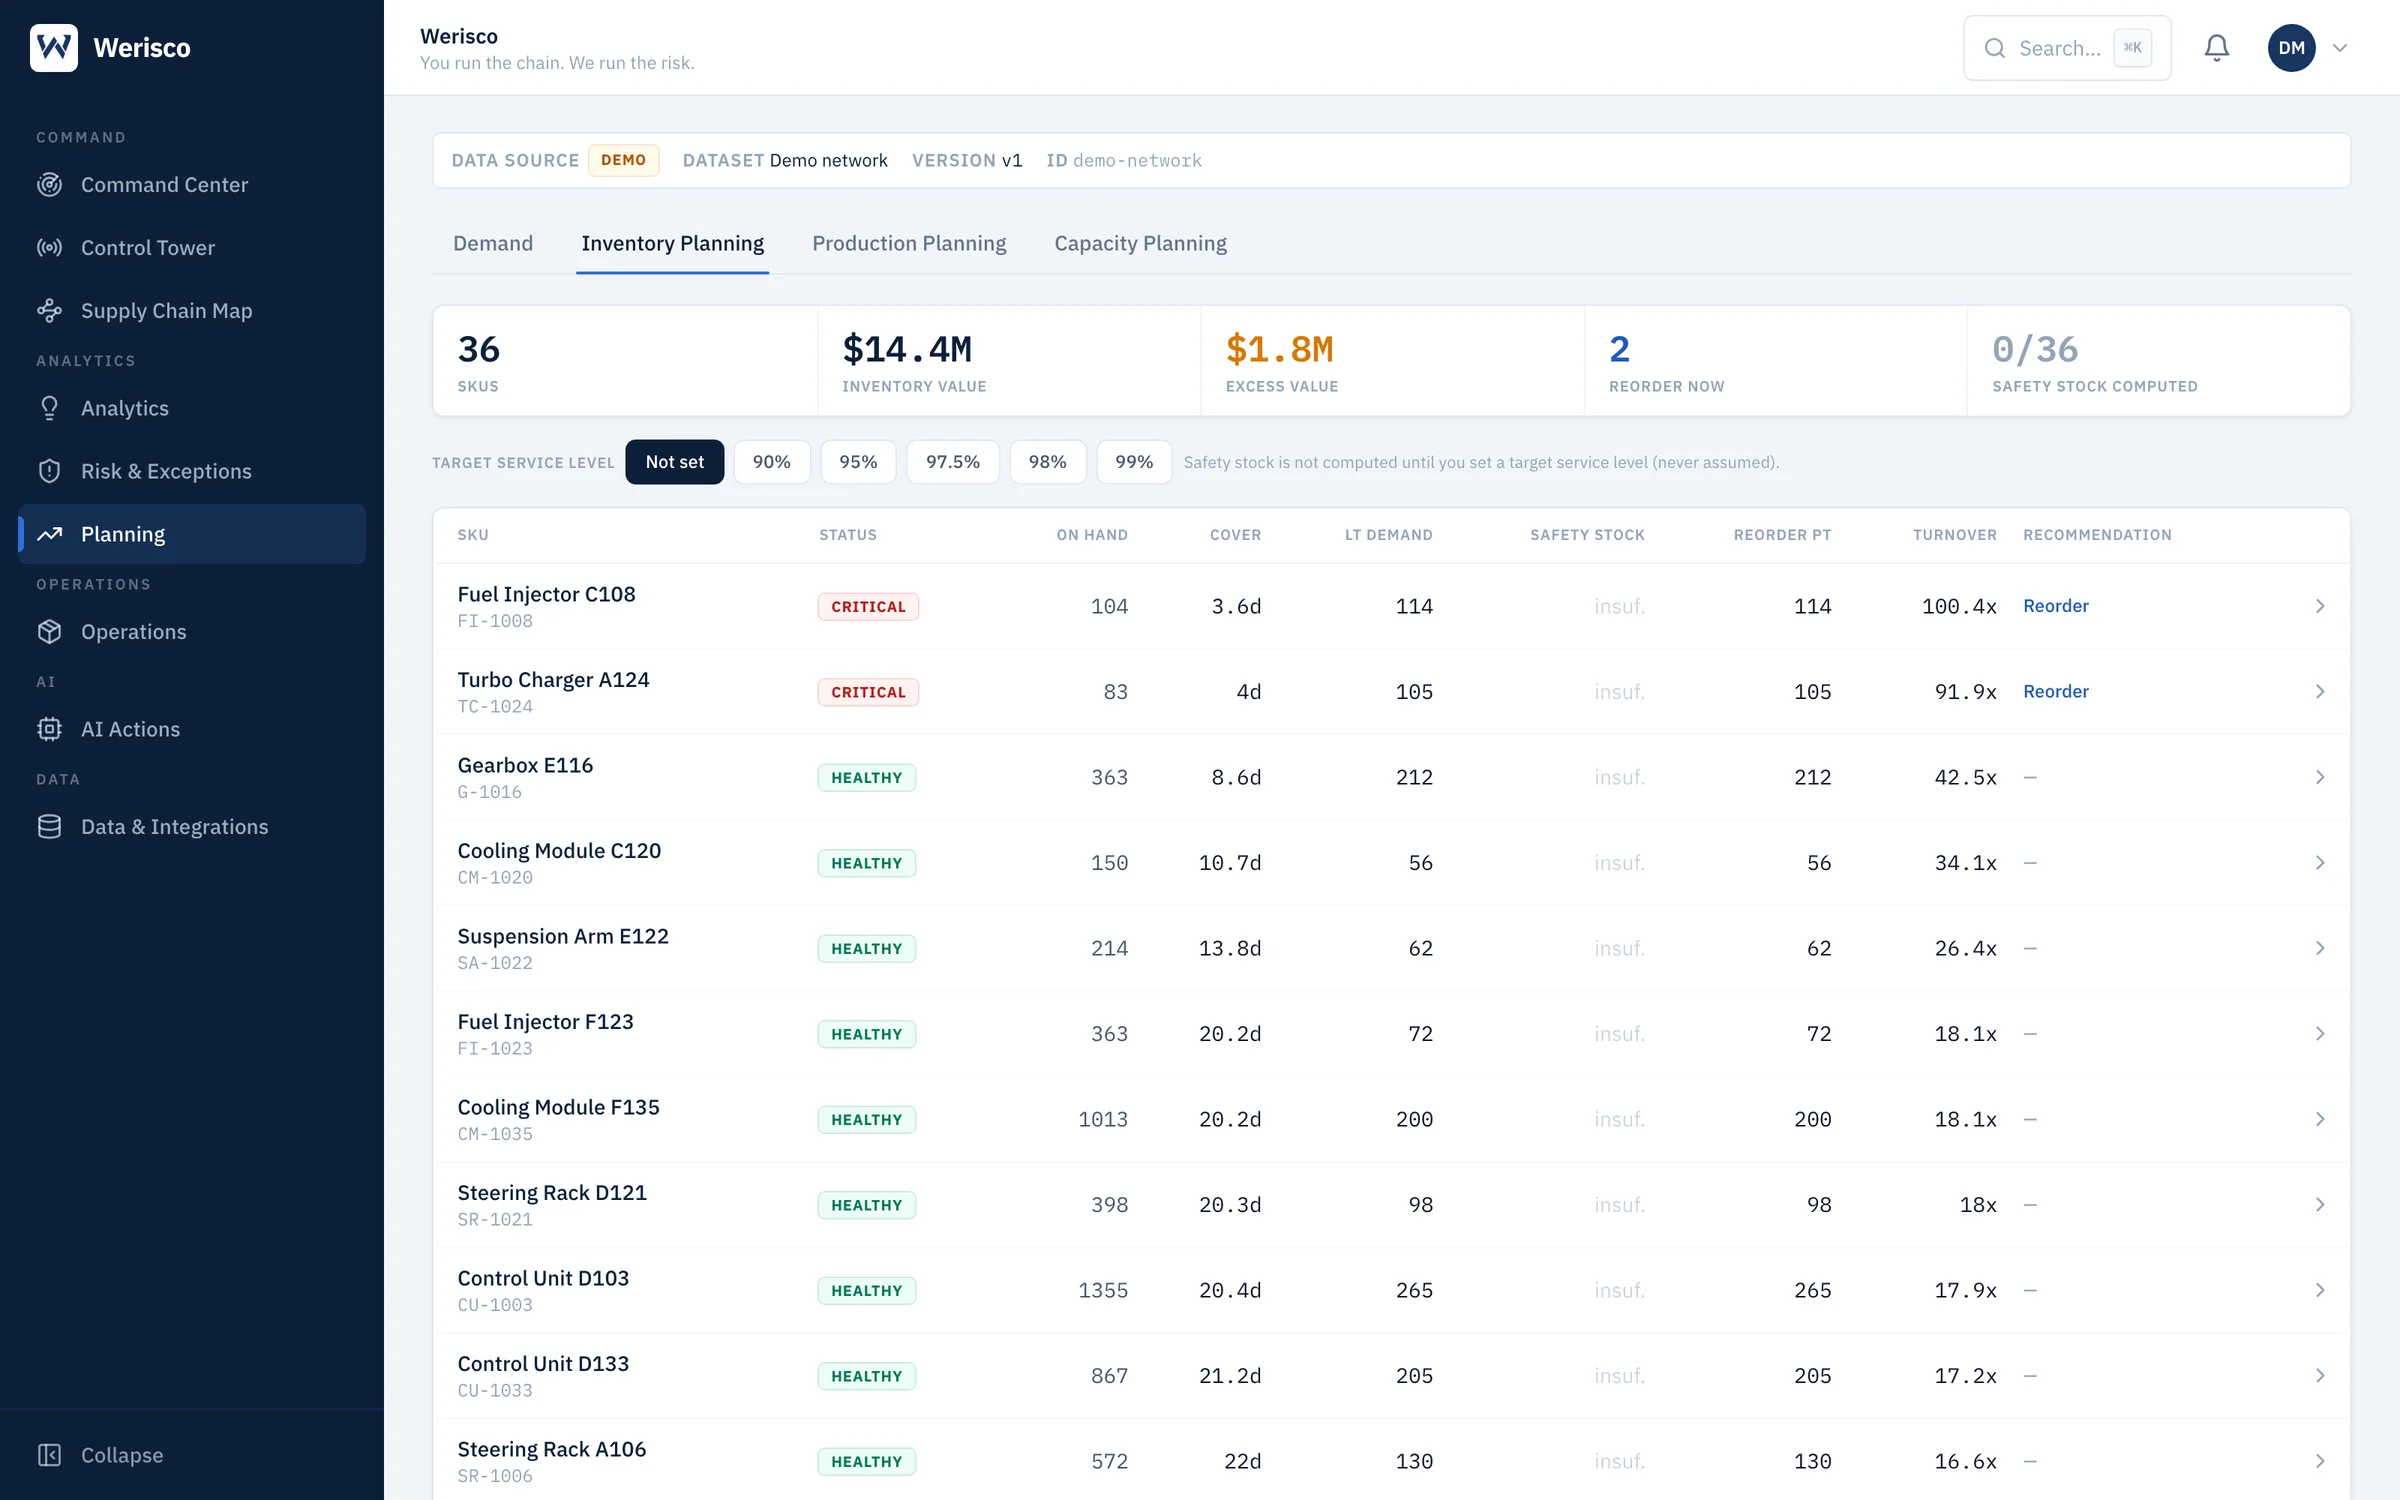This screenshot has height=1500, width=2400.
Task: Click the Werisco logo icon
Action: [54, 47]
